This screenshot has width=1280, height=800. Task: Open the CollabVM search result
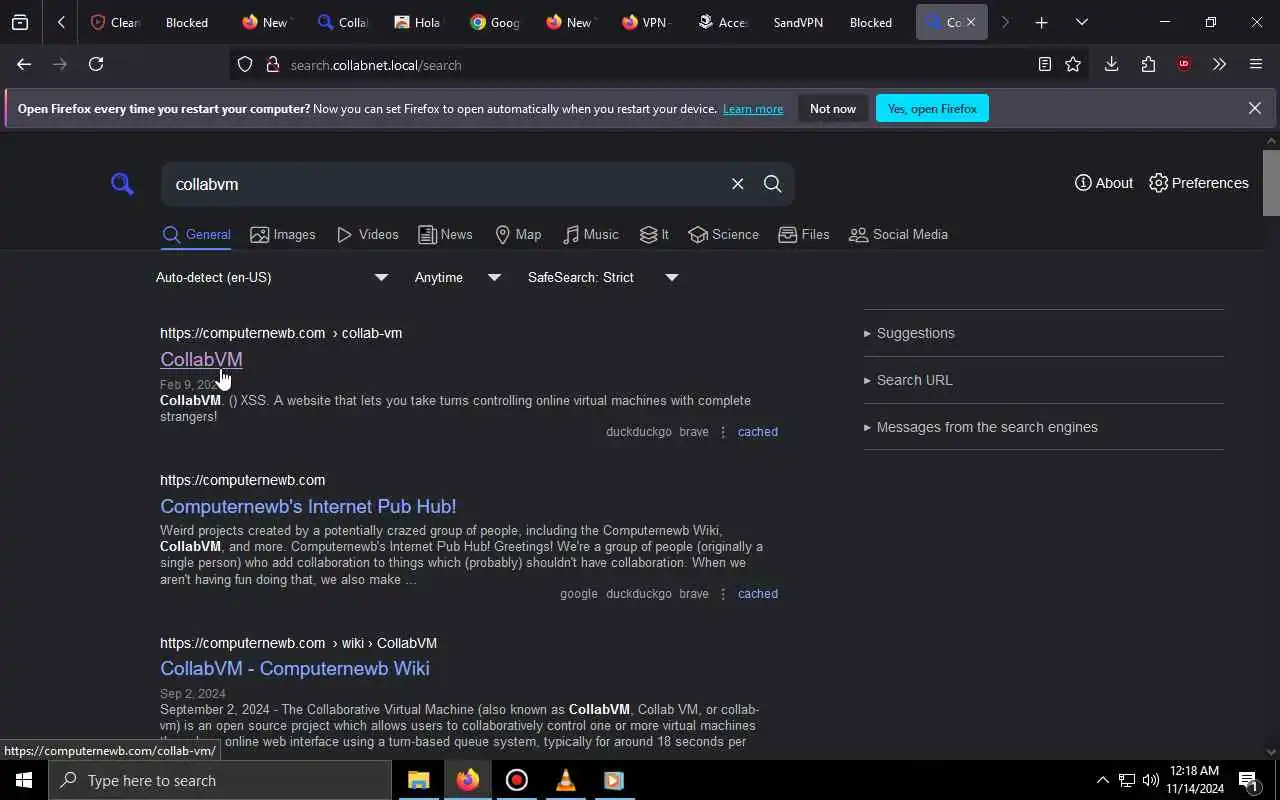pos(201,359)
